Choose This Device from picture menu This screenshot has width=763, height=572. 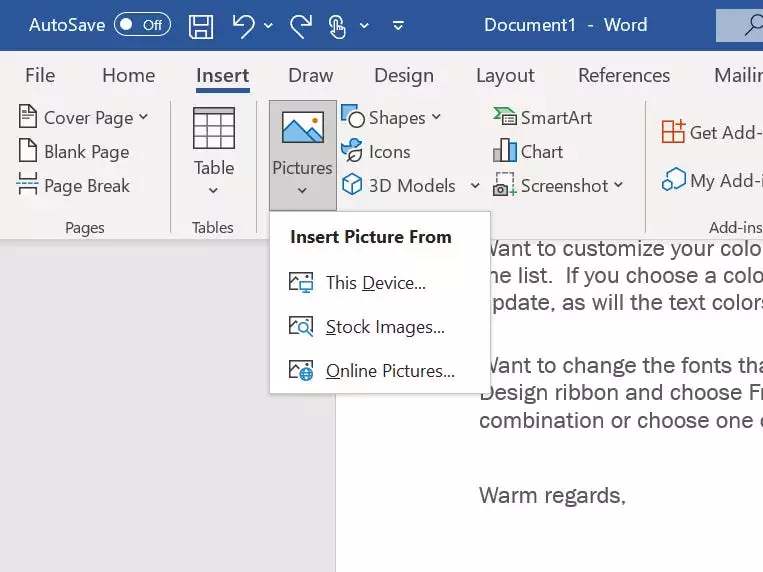coord(375,283)
